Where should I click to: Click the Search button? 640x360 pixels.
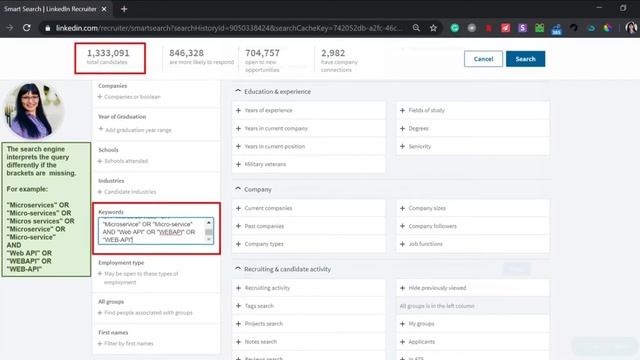pos(525,59)
